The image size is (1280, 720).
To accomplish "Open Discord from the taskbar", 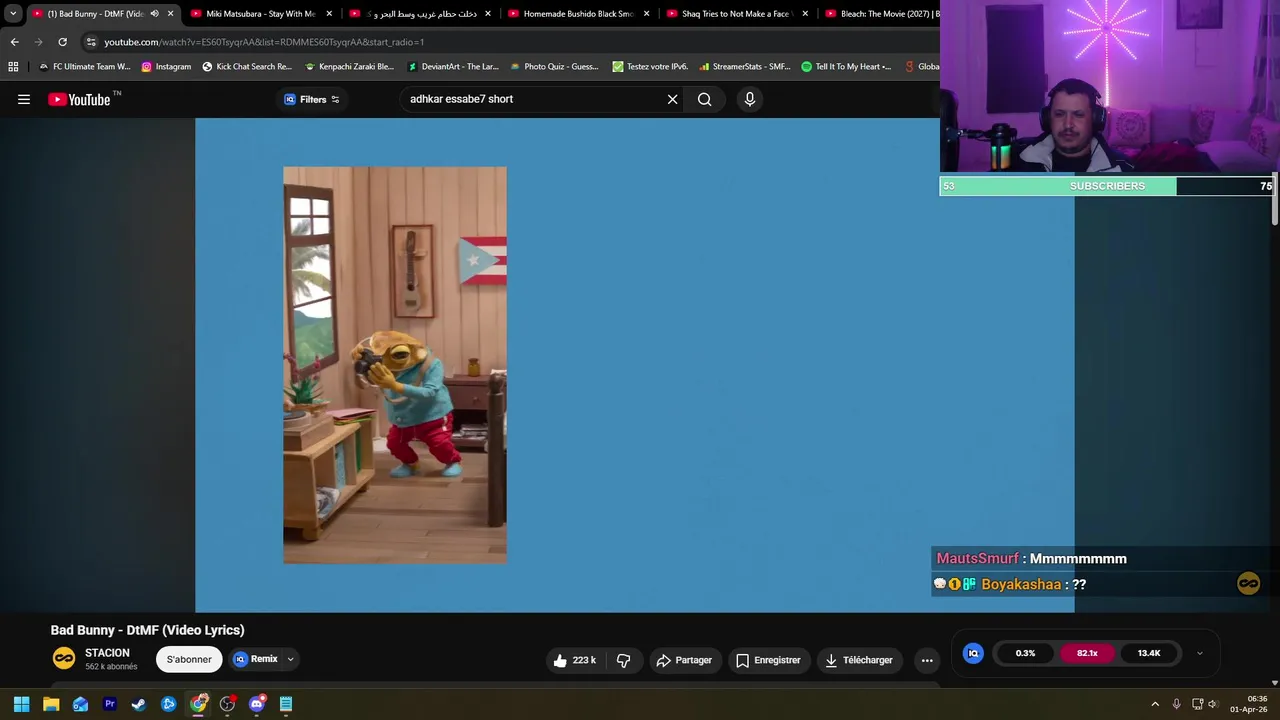I will tap(257, 704).
